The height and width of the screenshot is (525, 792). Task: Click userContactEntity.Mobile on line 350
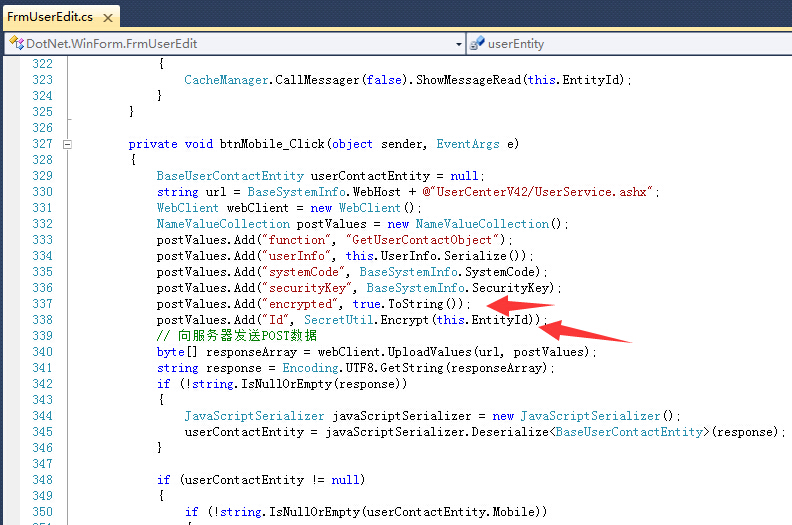[x=451, y=512]
